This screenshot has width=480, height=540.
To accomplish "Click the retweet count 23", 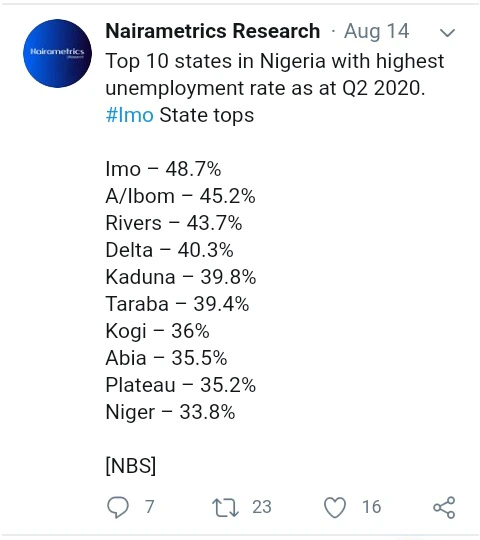I will 262,507.
